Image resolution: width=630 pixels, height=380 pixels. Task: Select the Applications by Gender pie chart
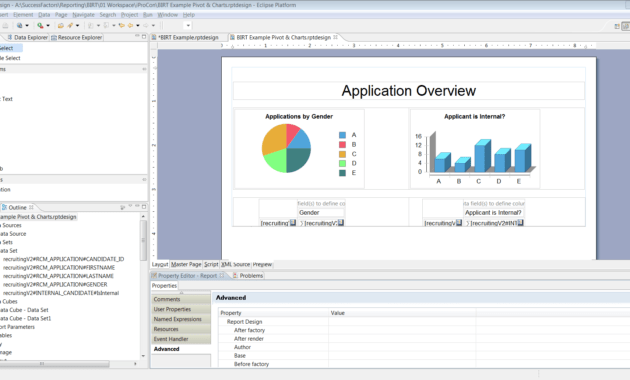(x=299, y=148)
